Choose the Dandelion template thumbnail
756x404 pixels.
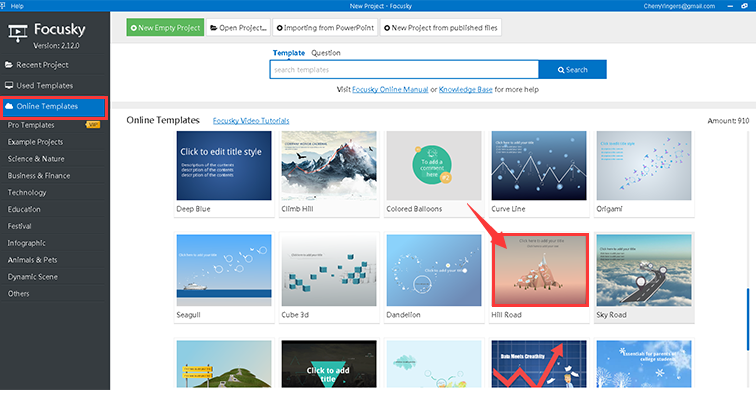click(x=434, y=270)
